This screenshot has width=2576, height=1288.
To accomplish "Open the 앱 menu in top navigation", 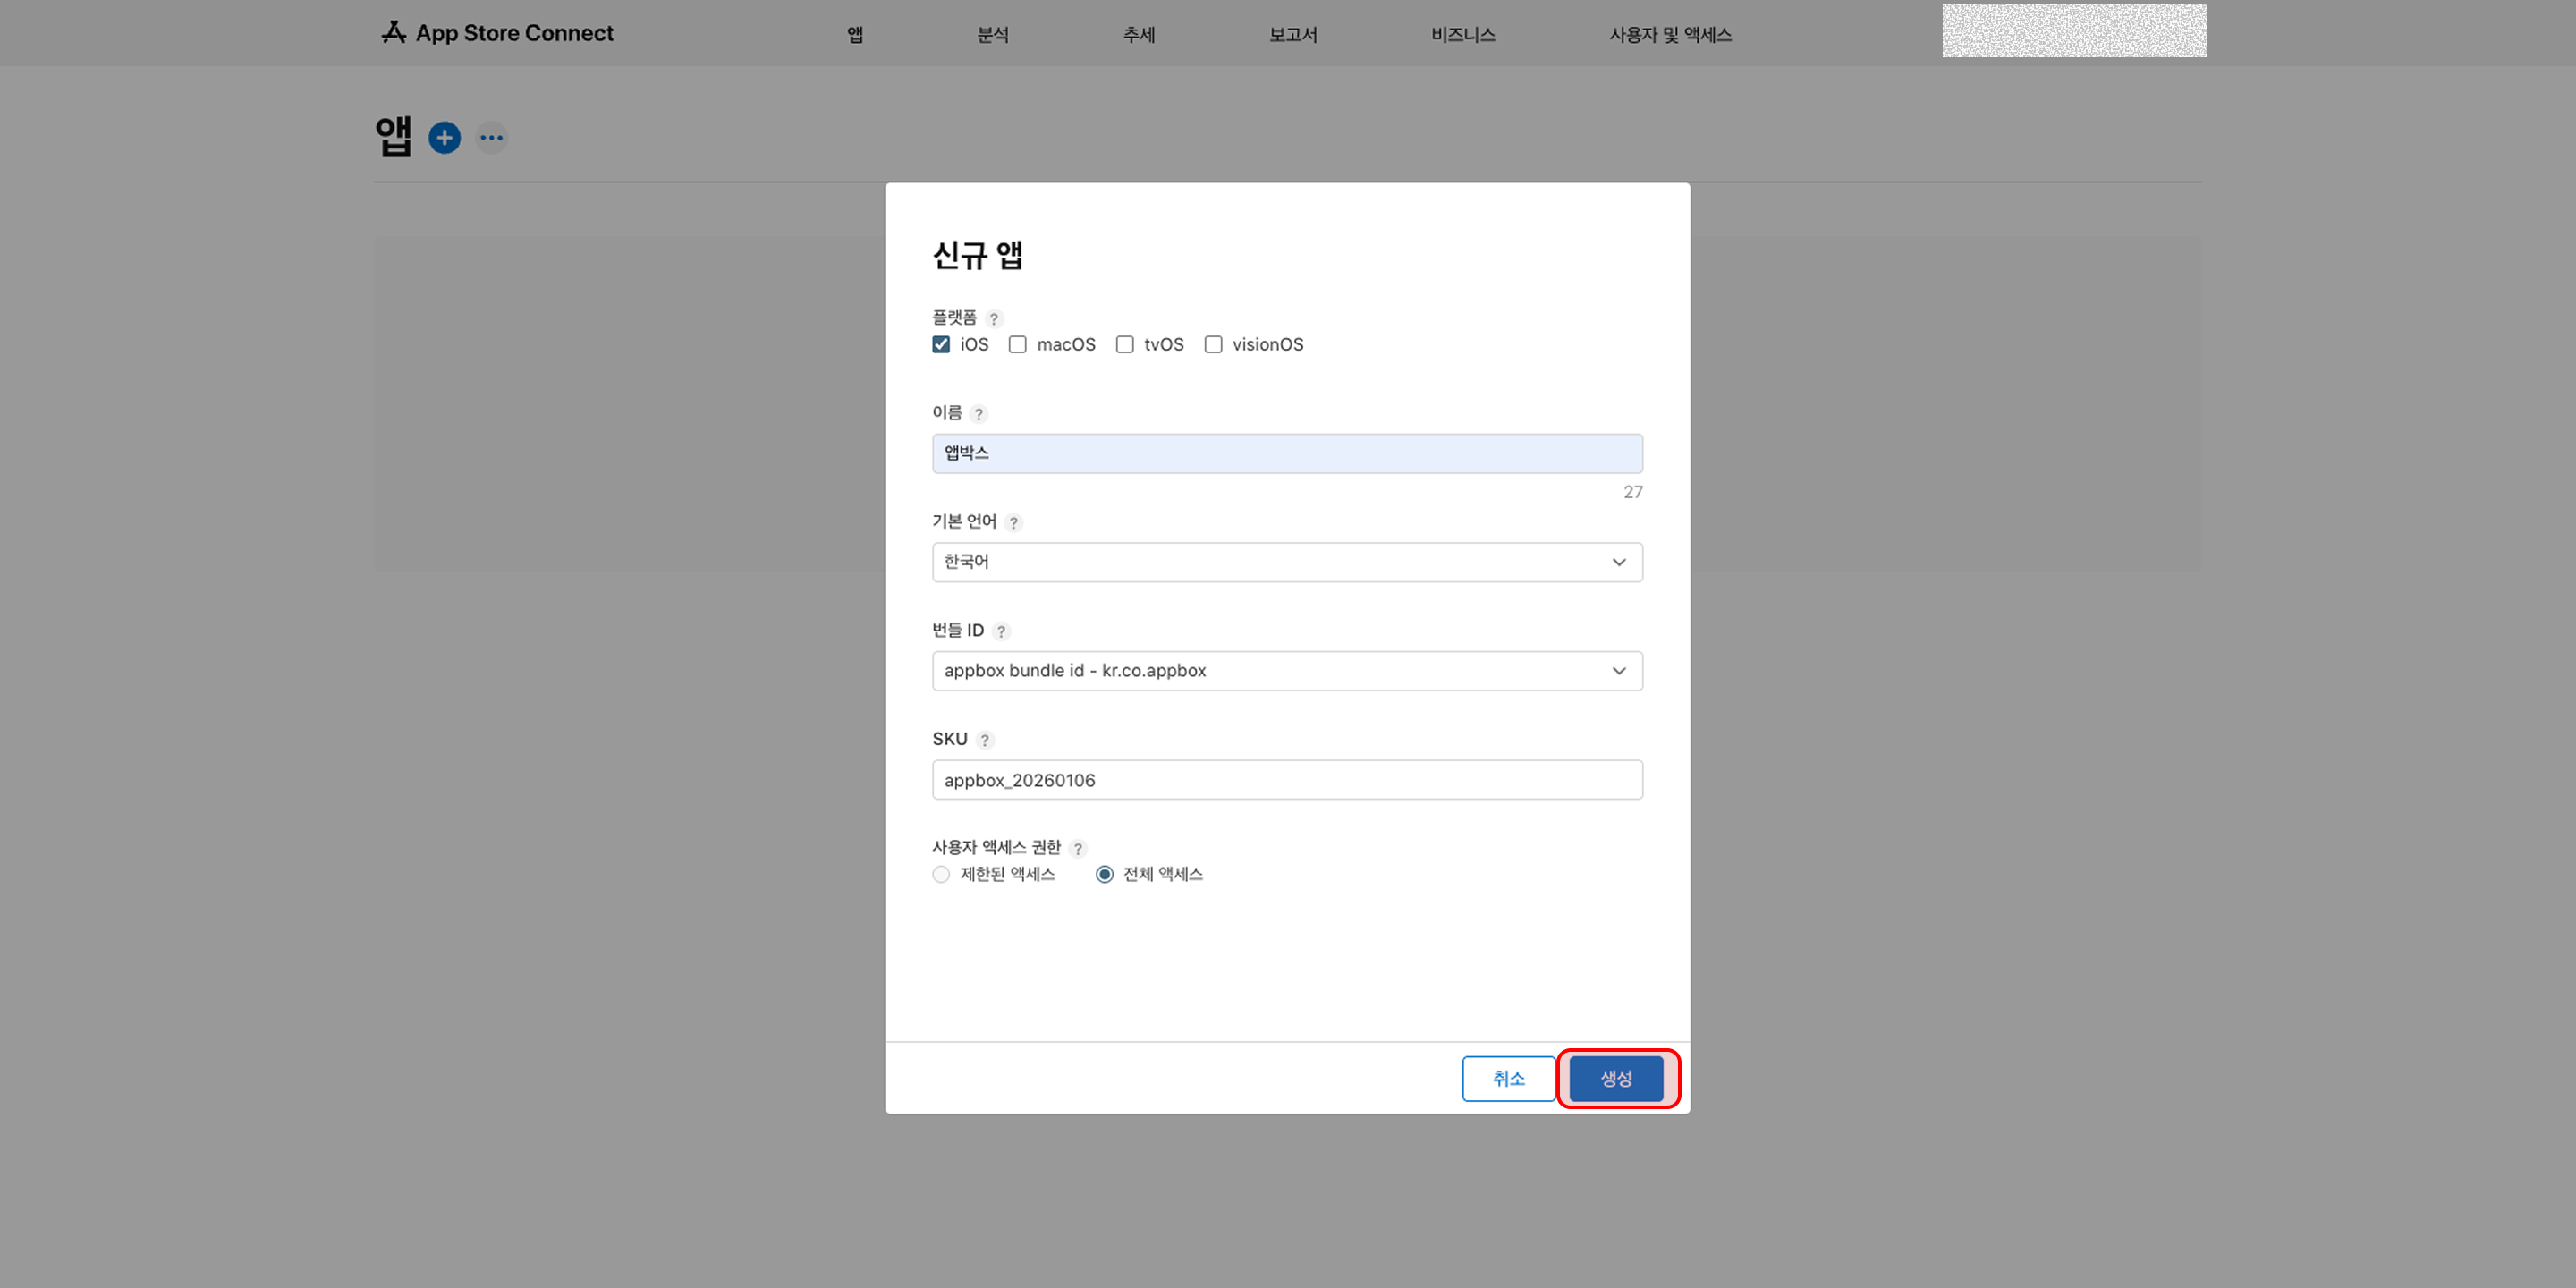I will [855, 35].
